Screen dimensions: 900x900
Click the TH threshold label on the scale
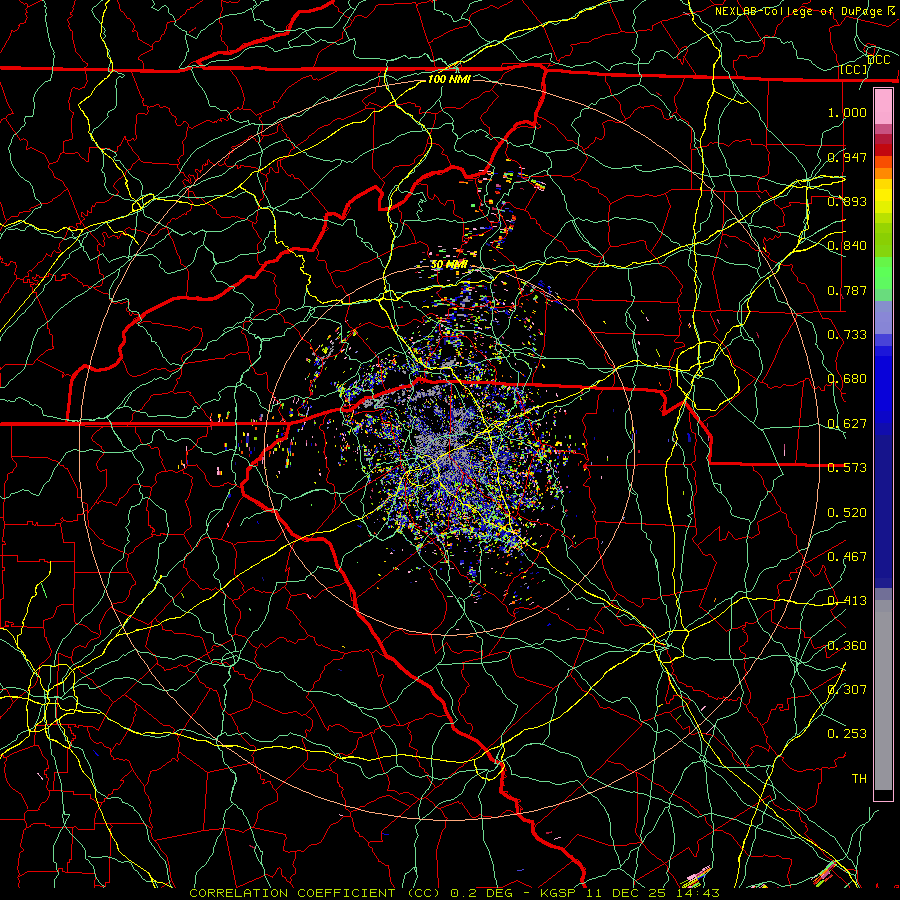(859, 779)
